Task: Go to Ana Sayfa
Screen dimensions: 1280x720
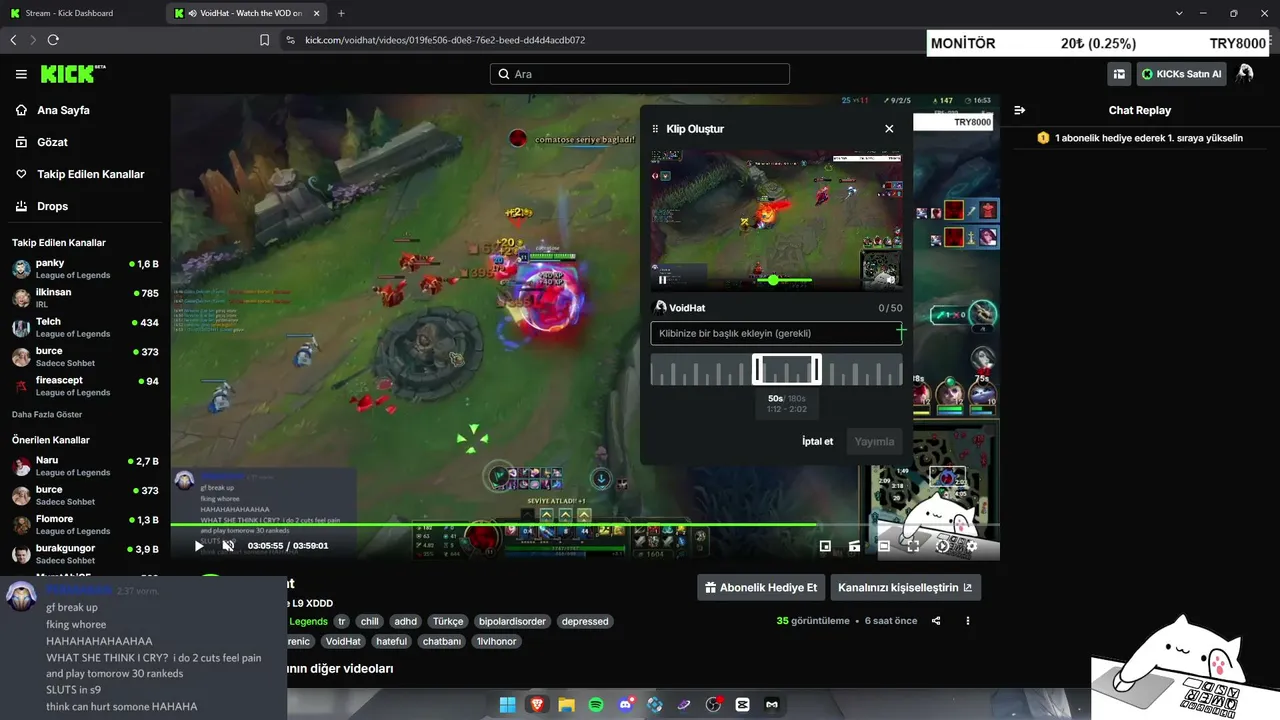Action: click(63, 110)
